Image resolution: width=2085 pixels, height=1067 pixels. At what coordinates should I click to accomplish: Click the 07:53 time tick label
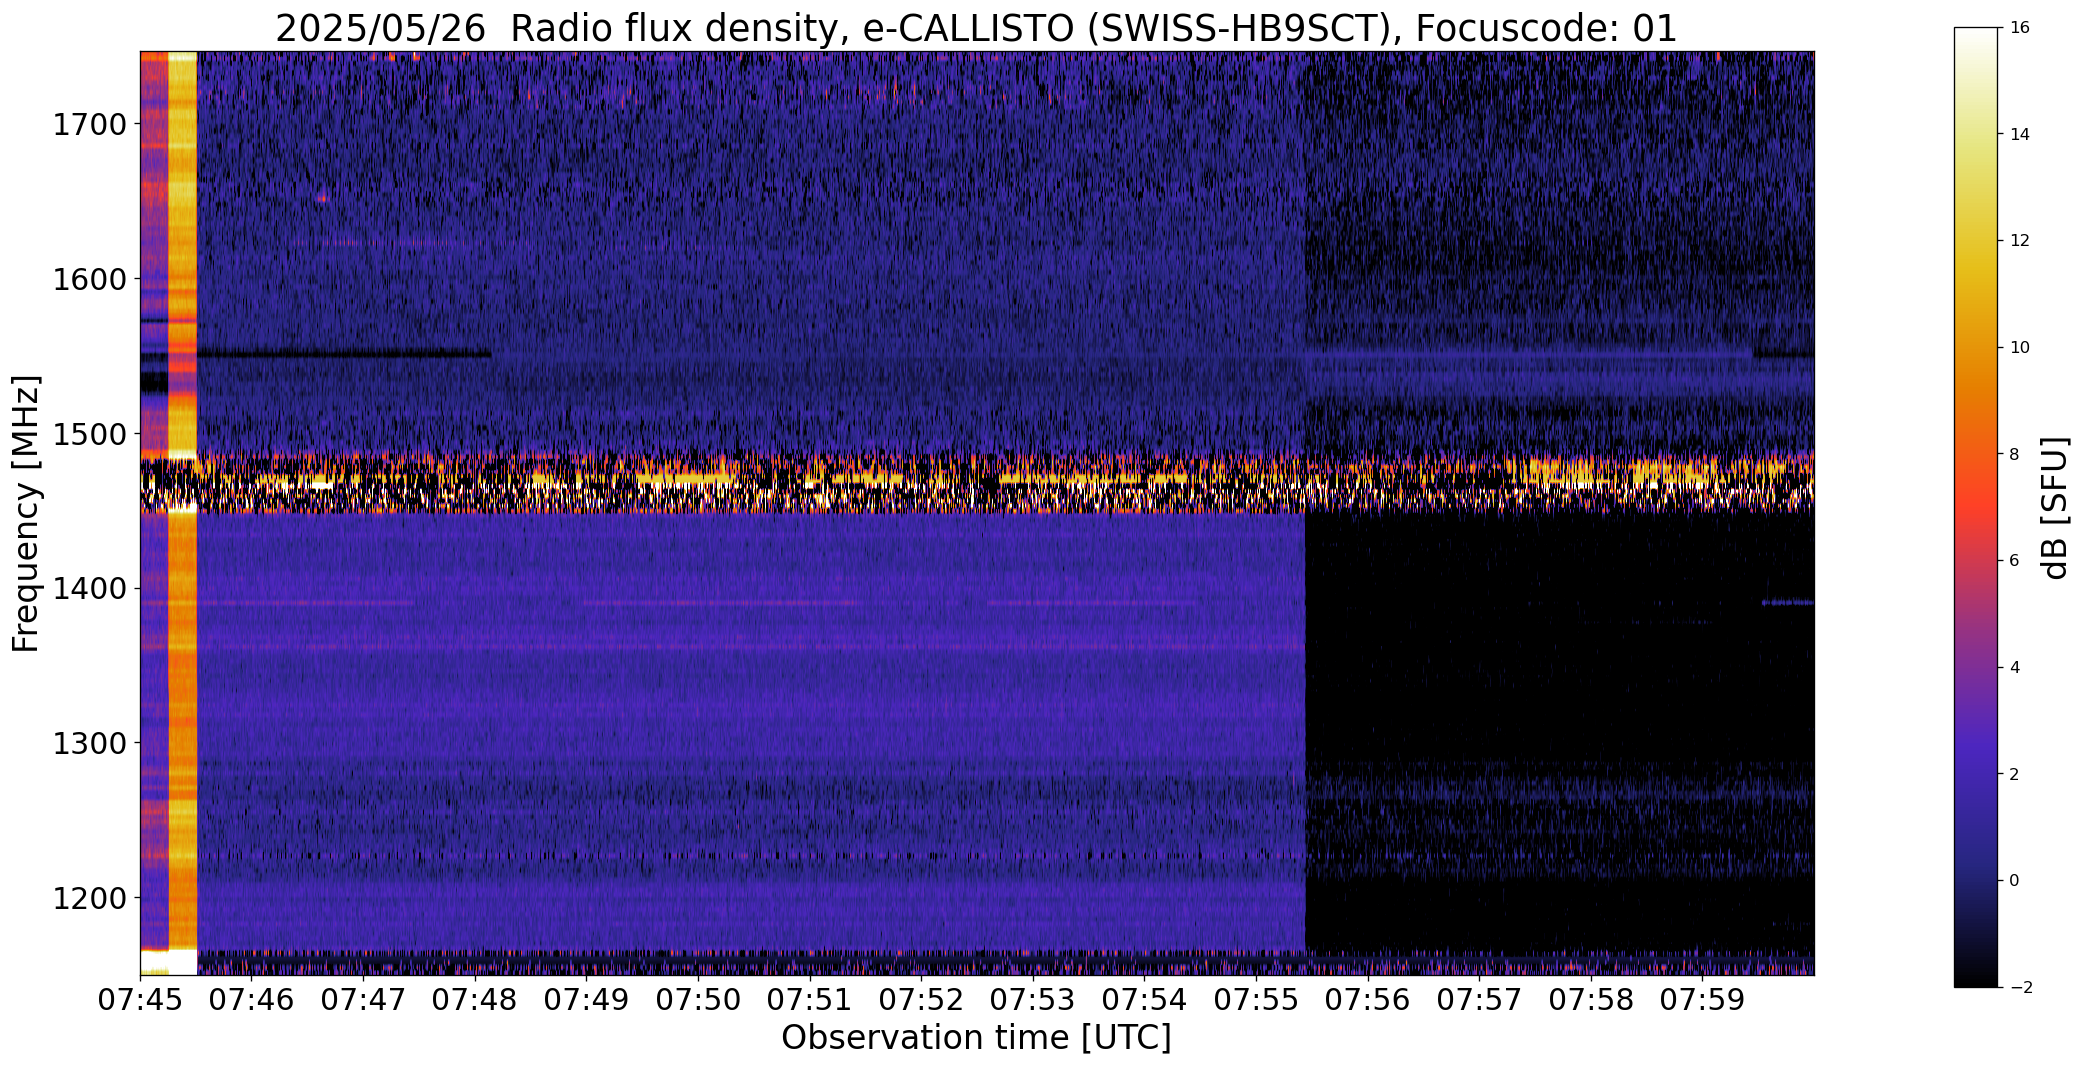point(1033,1000)
